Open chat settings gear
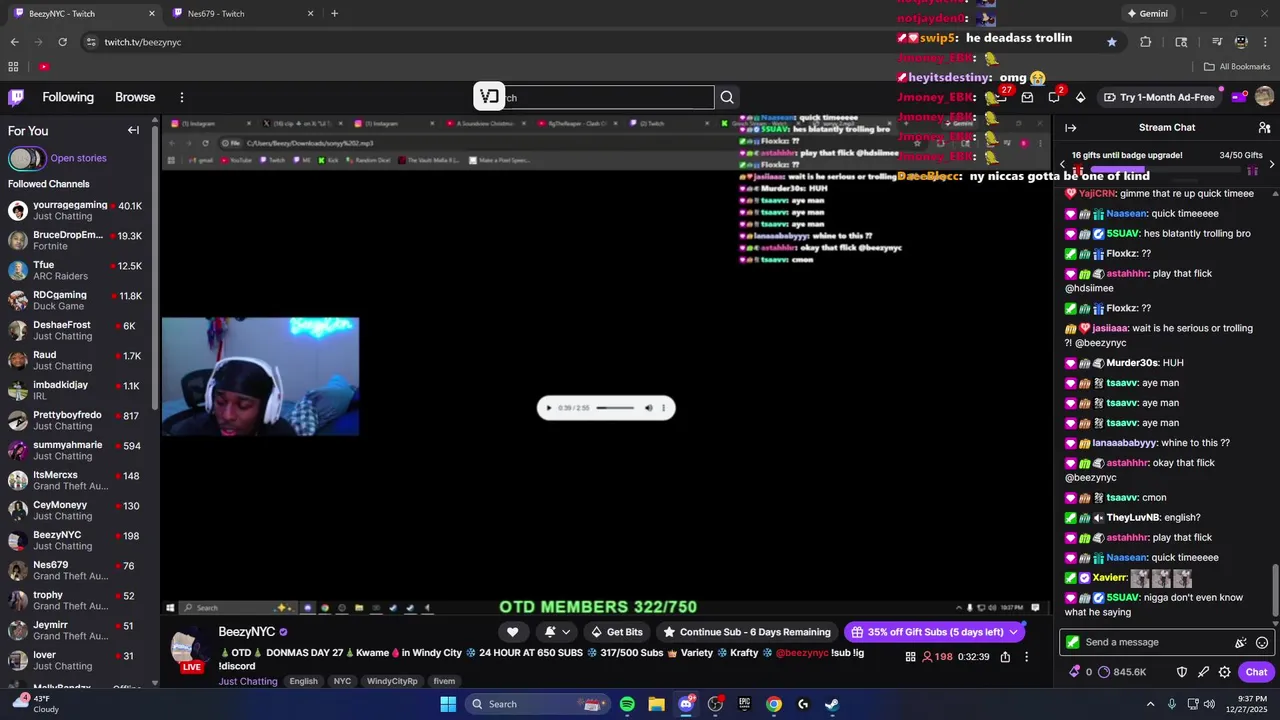The width and height of the screenshot is (1280, 720). click(x=1224, y=672)
